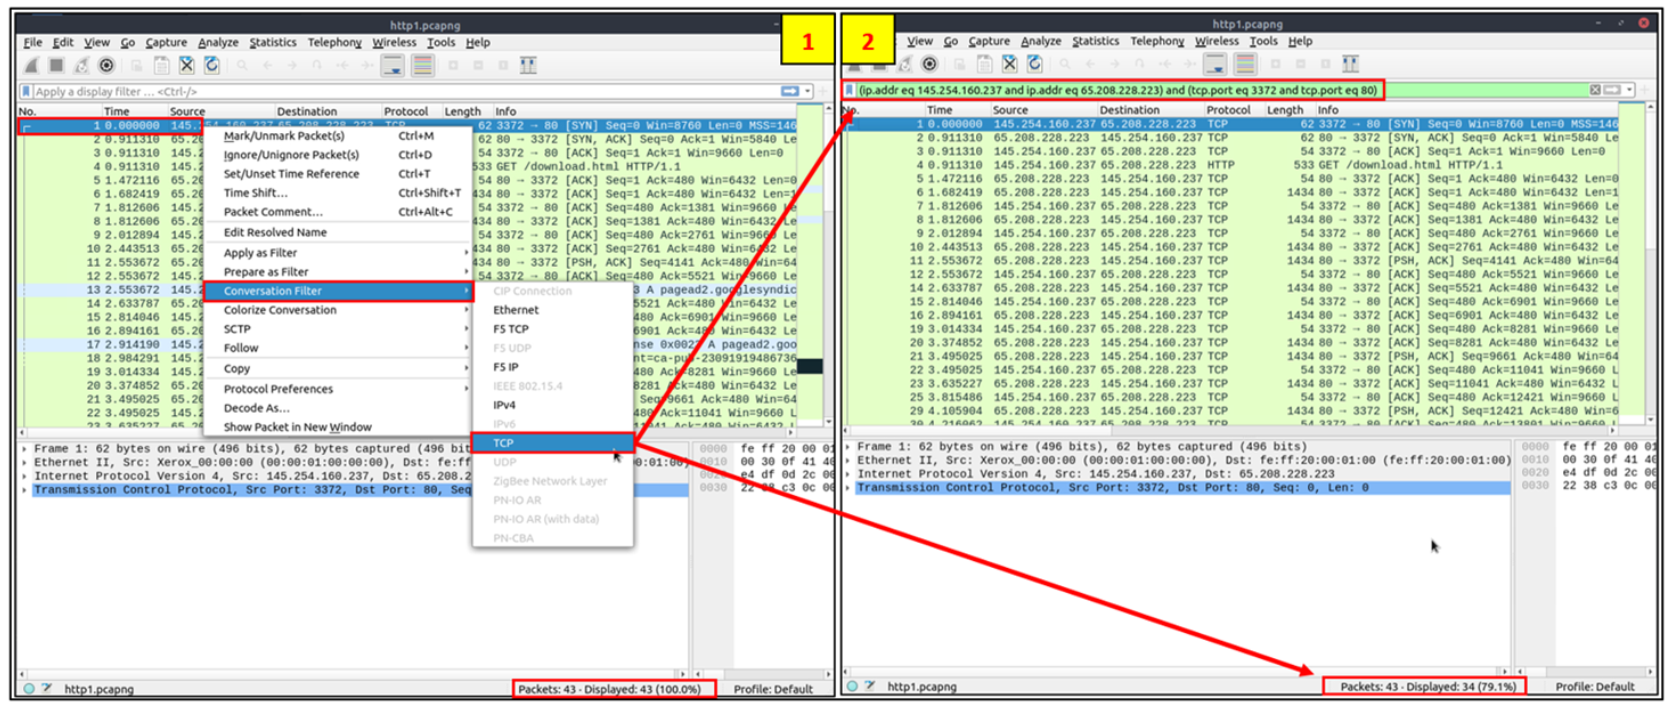This screenshot has height=709, width=1669.
Task: Apply display filter arrow in right window
Action: [1611, 90]
